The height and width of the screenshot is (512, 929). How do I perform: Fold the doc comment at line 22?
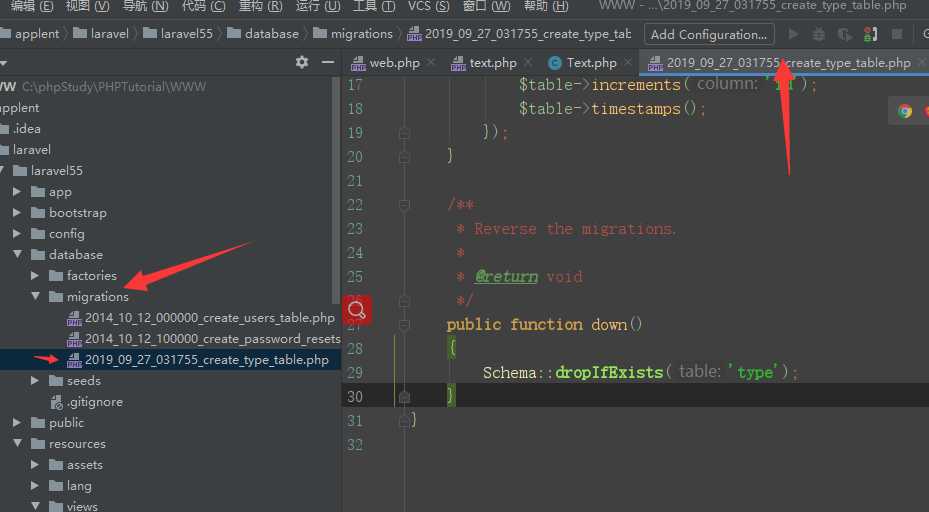[x=404, y=205]
